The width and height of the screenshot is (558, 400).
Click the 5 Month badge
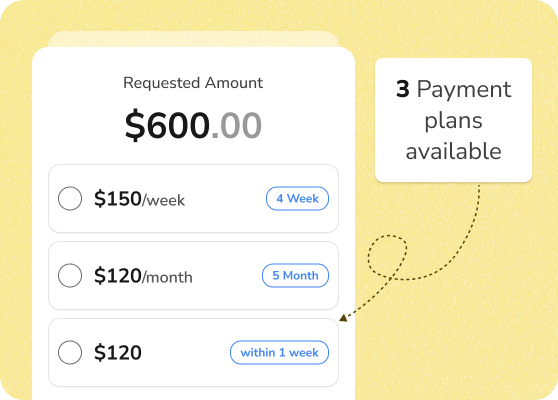click(x=295, y=275)
